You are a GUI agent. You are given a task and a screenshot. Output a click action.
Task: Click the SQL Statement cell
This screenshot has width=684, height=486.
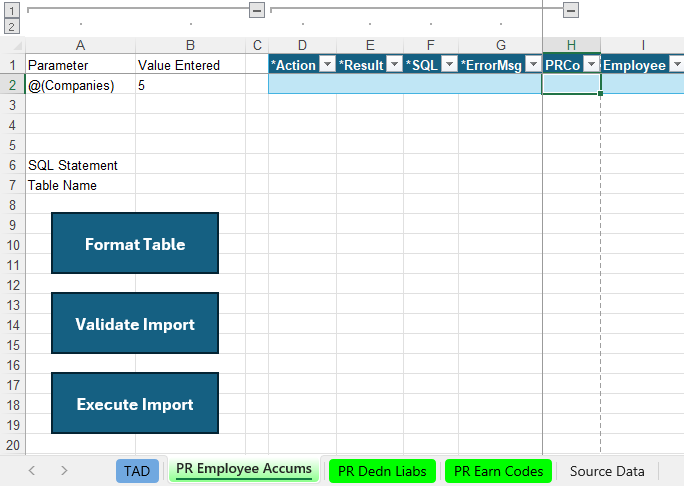pos(80,165)
